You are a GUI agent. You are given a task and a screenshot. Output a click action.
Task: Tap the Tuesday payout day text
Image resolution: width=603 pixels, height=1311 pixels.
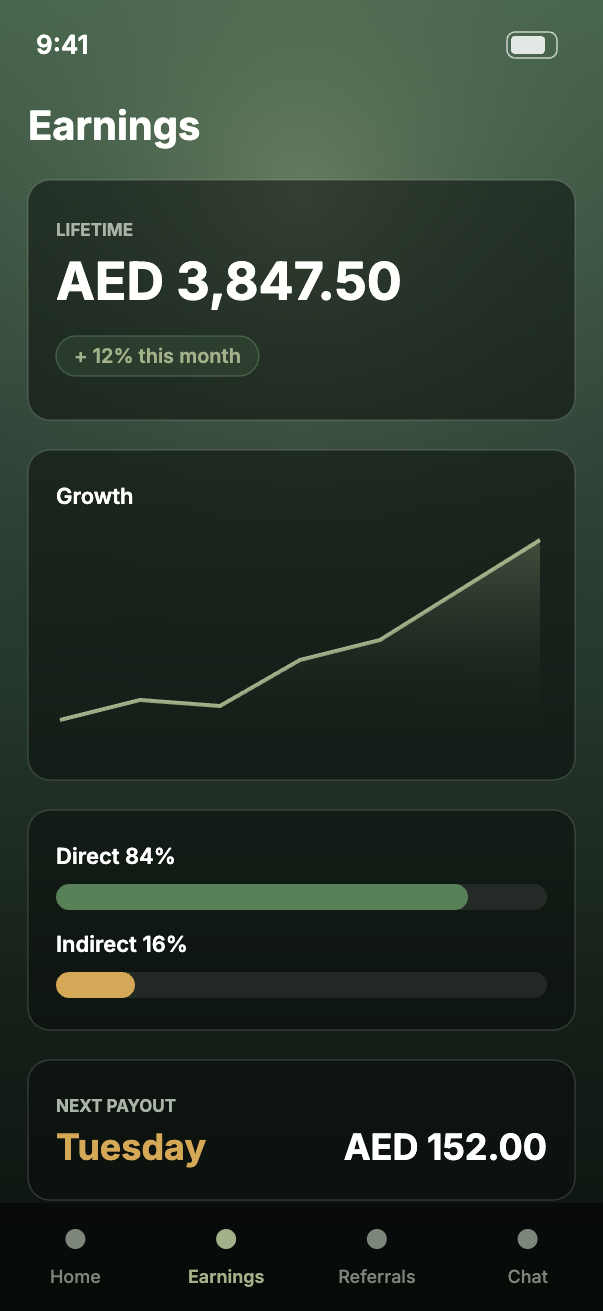[x=131, y=1147]
